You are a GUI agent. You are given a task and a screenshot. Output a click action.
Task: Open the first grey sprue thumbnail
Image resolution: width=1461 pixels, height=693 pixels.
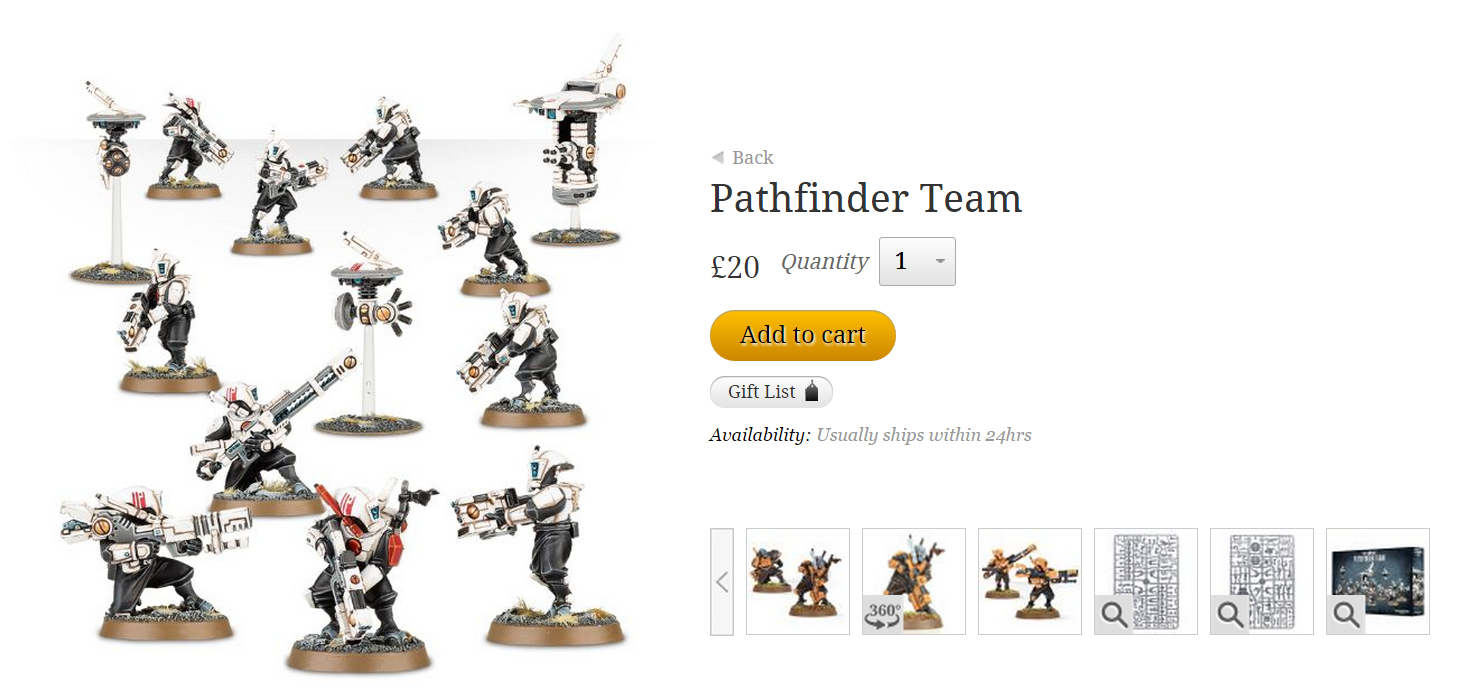coord(1146,581)
